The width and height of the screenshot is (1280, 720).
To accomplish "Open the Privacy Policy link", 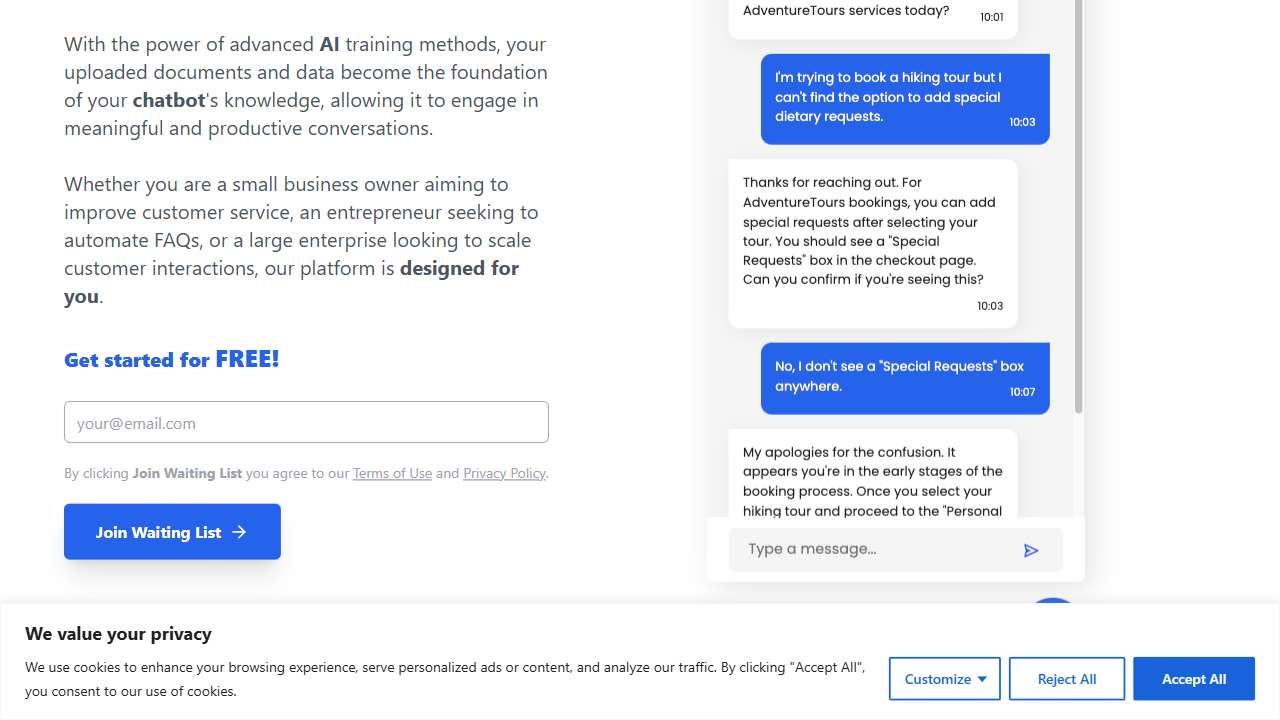I will click(504, 473).
